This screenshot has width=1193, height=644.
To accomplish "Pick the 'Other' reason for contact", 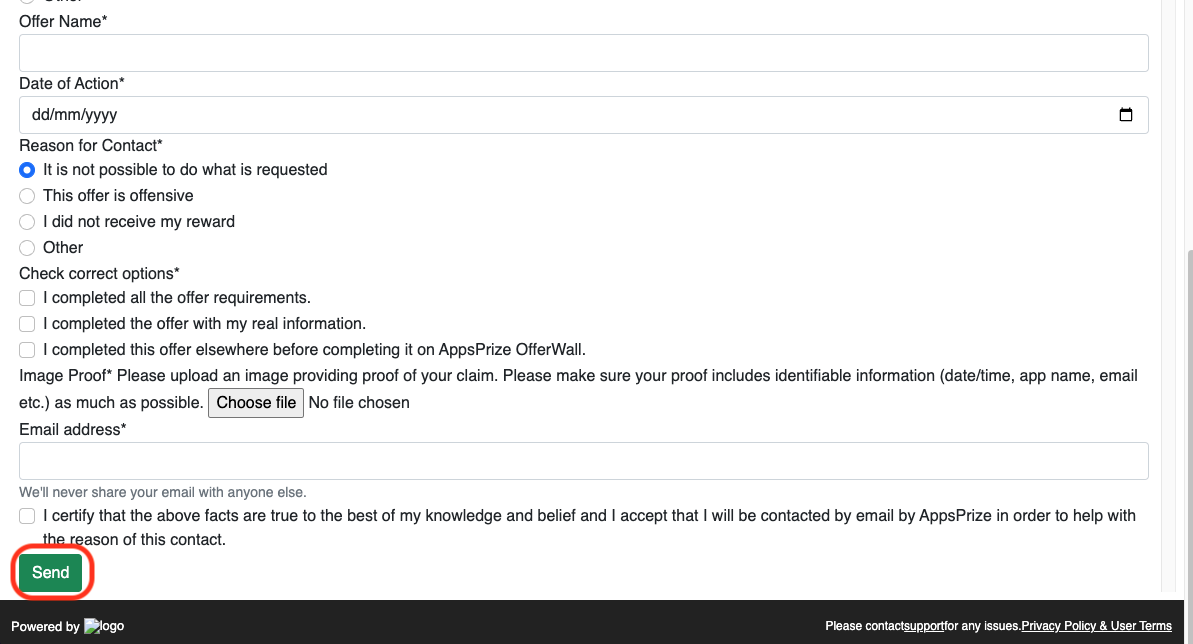I will click(x=27, y=248).
